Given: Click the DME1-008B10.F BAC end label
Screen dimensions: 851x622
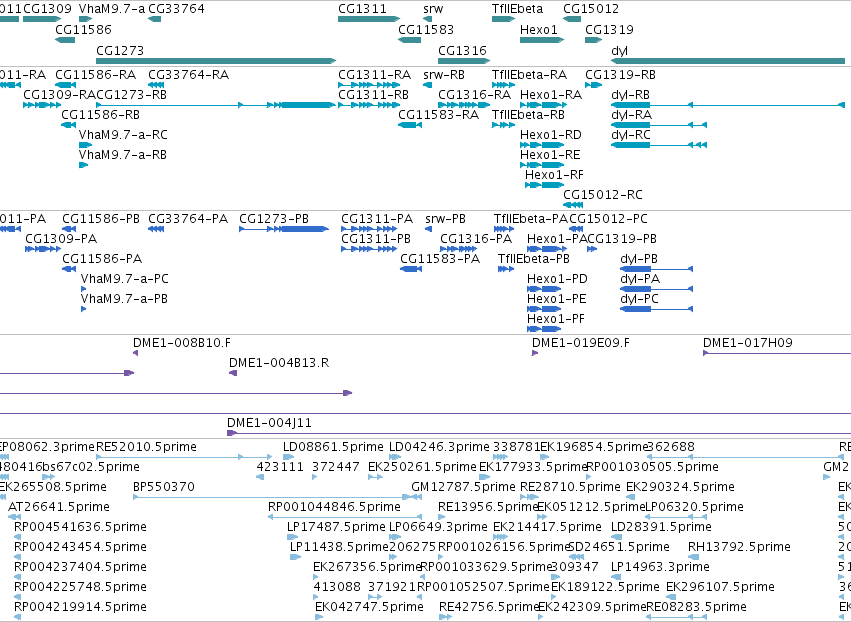Looking at the screenshot, I should click(182, 343).
